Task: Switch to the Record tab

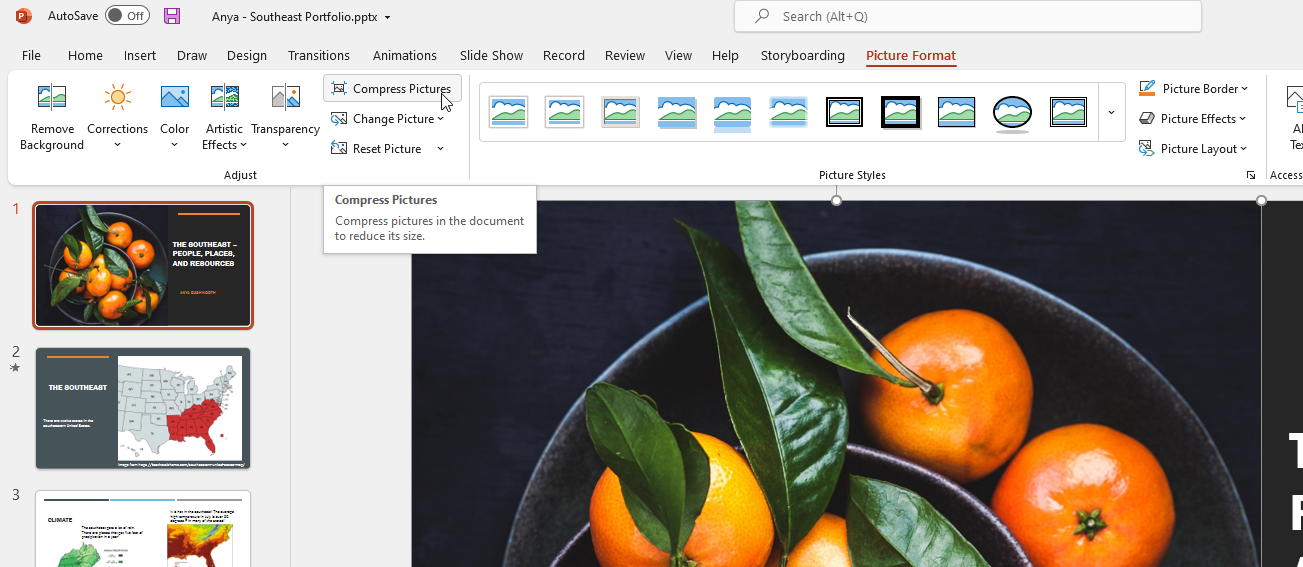Action: coord(564,55)
